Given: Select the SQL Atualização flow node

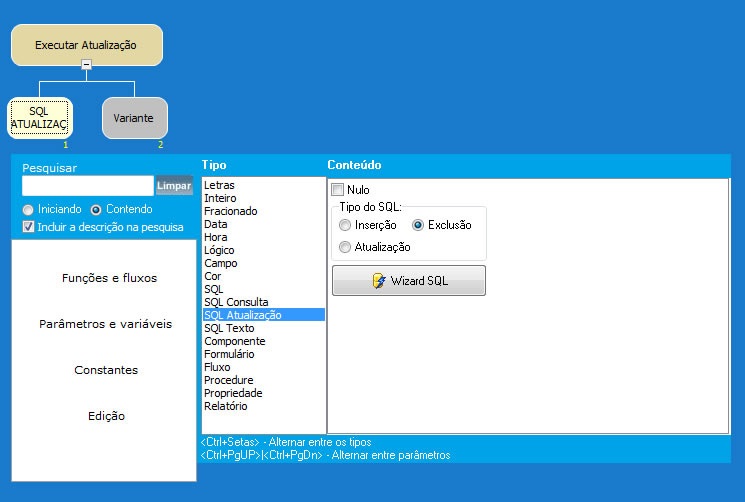Looking at the screenshot, I should [40, 118].
